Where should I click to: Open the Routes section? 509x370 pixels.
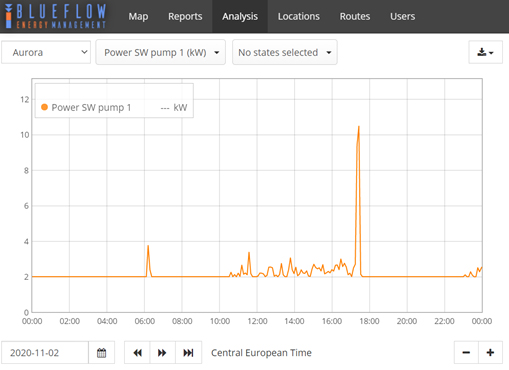click(x=355, y=16)
